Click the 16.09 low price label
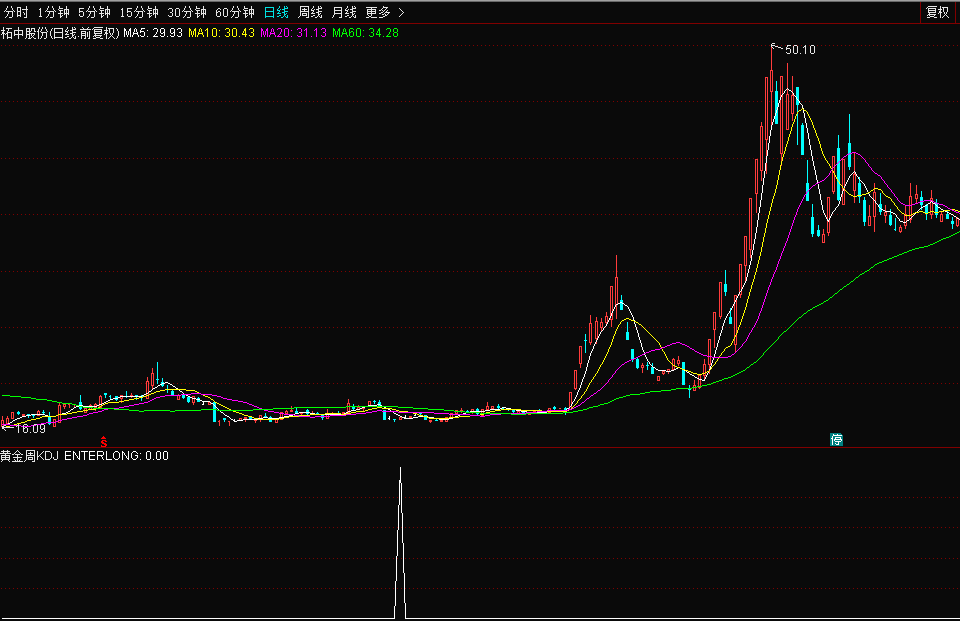Image resolution: width=960 pixels, height=621 pixels. point(31,429)
